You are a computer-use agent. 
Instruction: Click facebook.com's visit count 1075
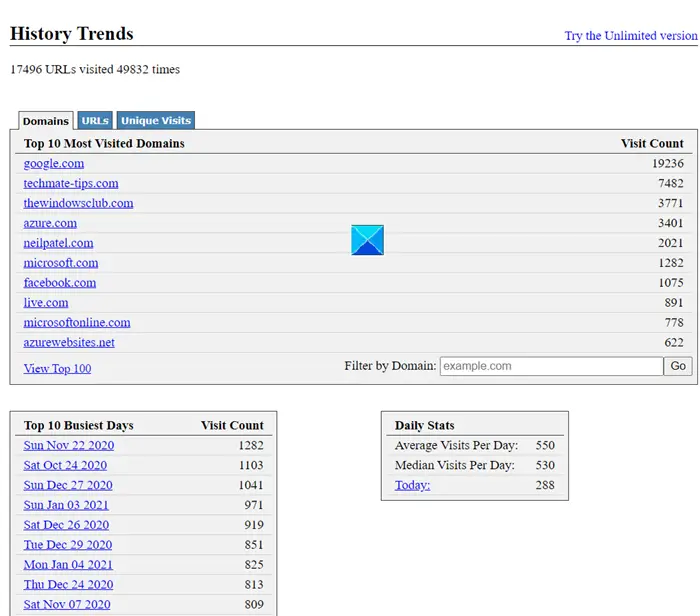[671, 283]
